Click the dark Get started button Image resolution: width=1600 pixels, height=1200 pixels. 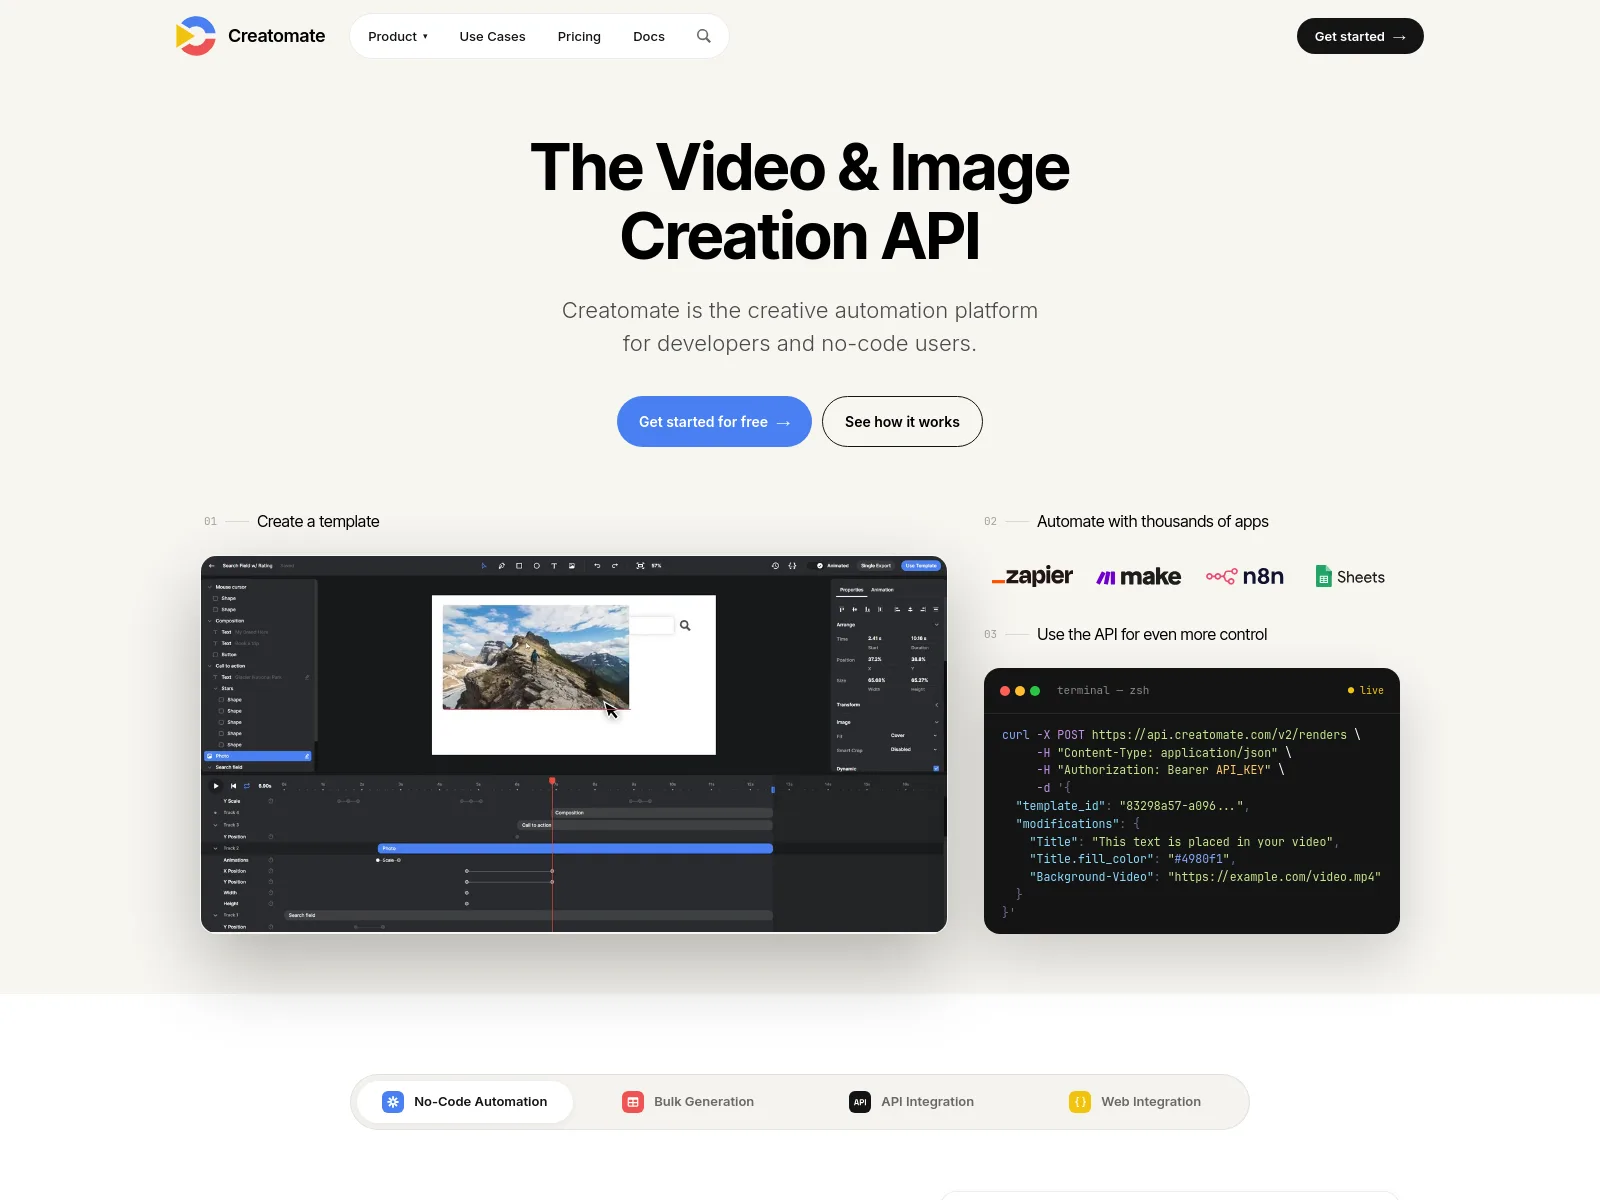(1360, 36)
